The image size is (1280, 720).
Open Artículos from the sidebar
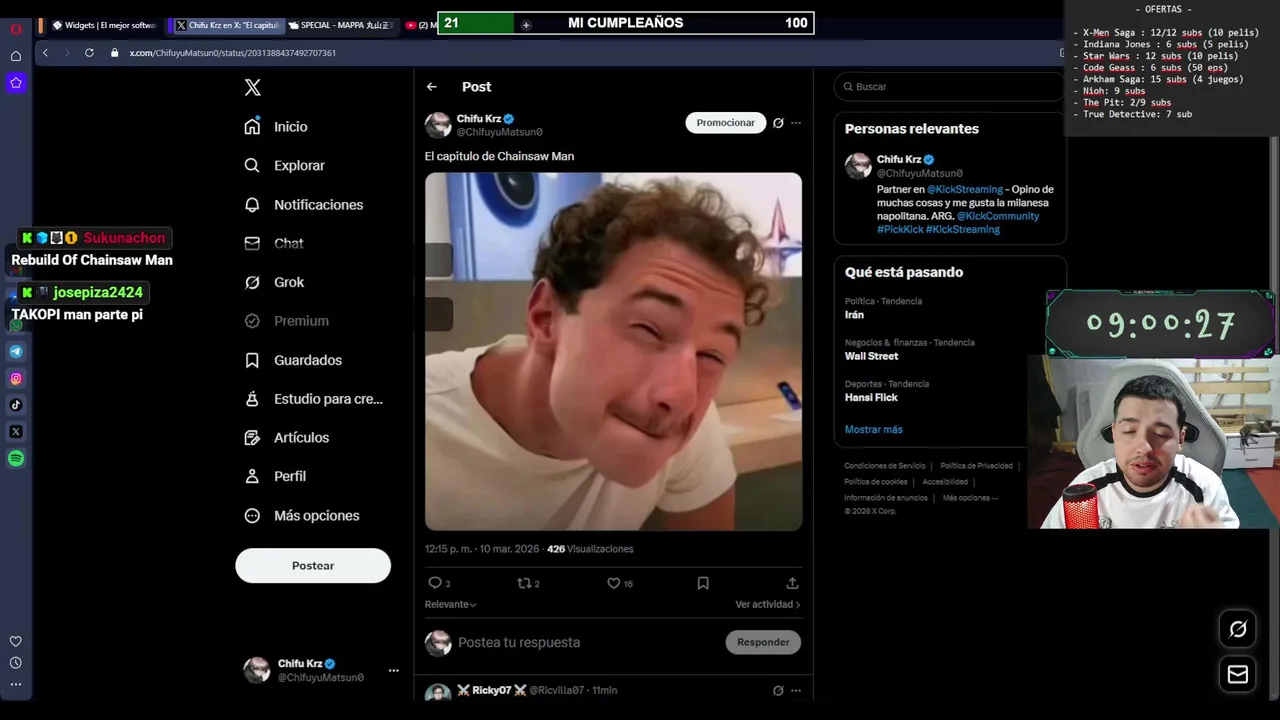(x=287, y=438)
